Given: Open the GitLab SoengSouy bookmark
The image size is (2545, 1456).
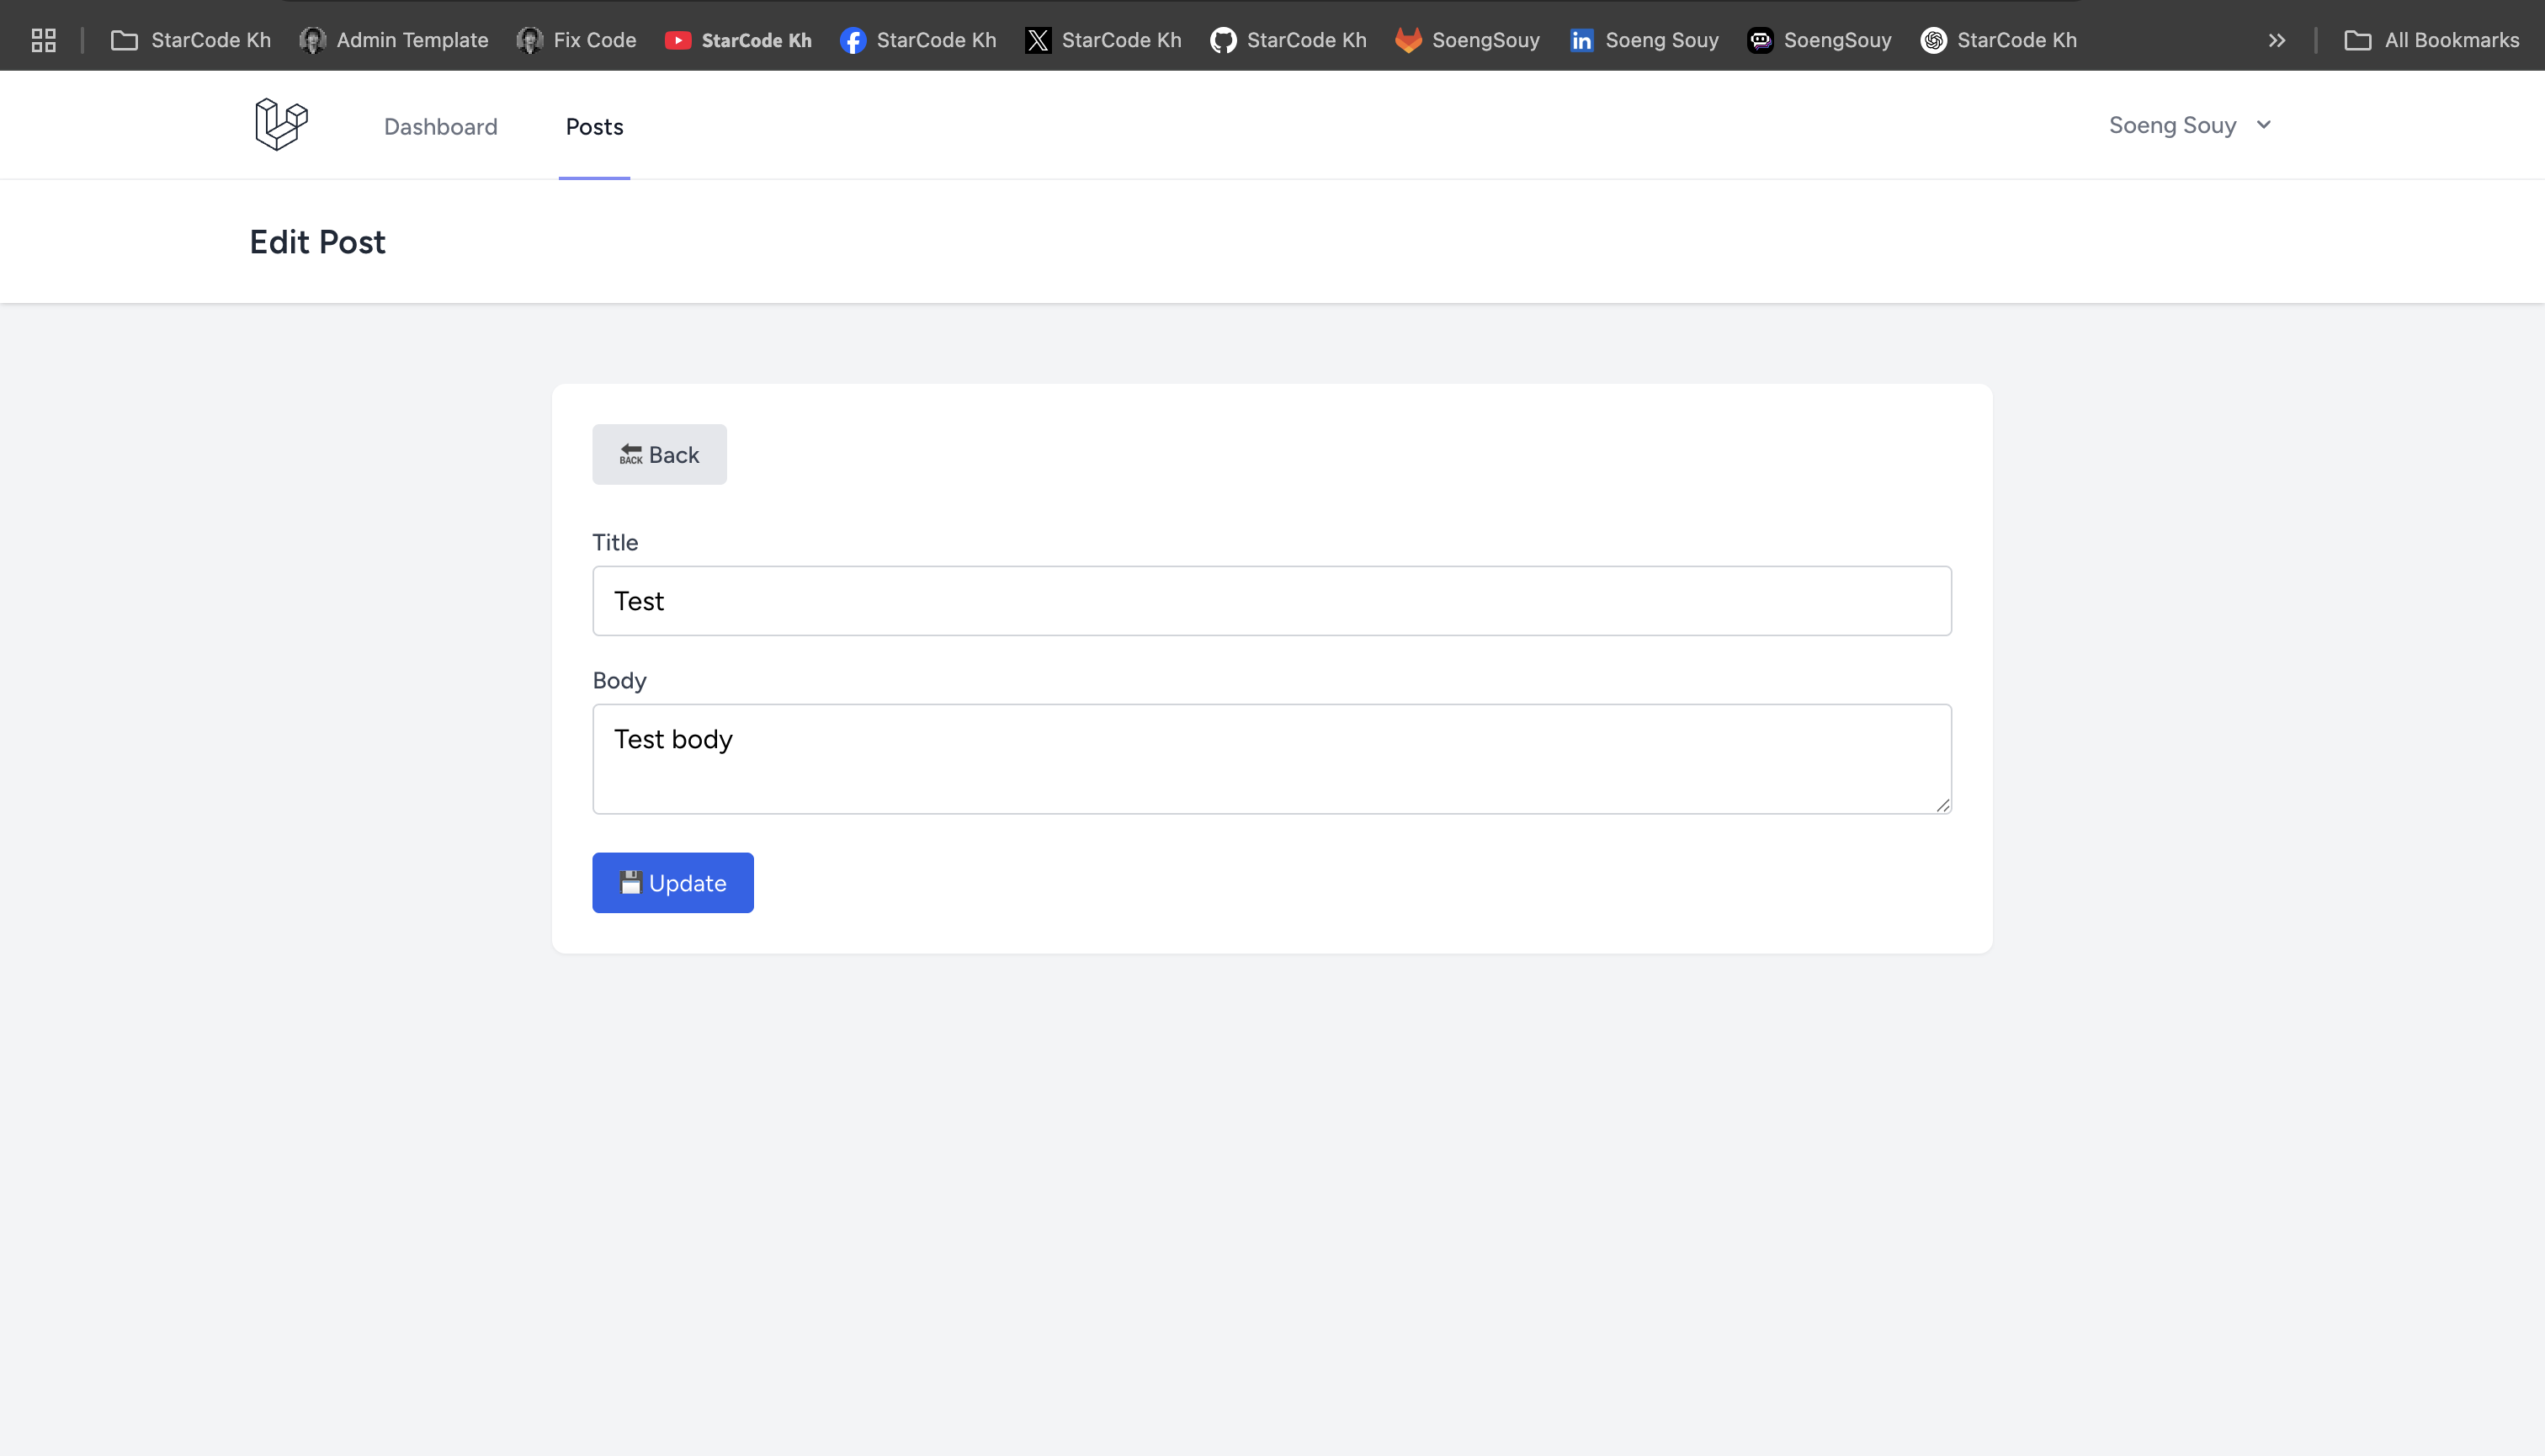Looking at the screenshot, I should coord(1467,40).
